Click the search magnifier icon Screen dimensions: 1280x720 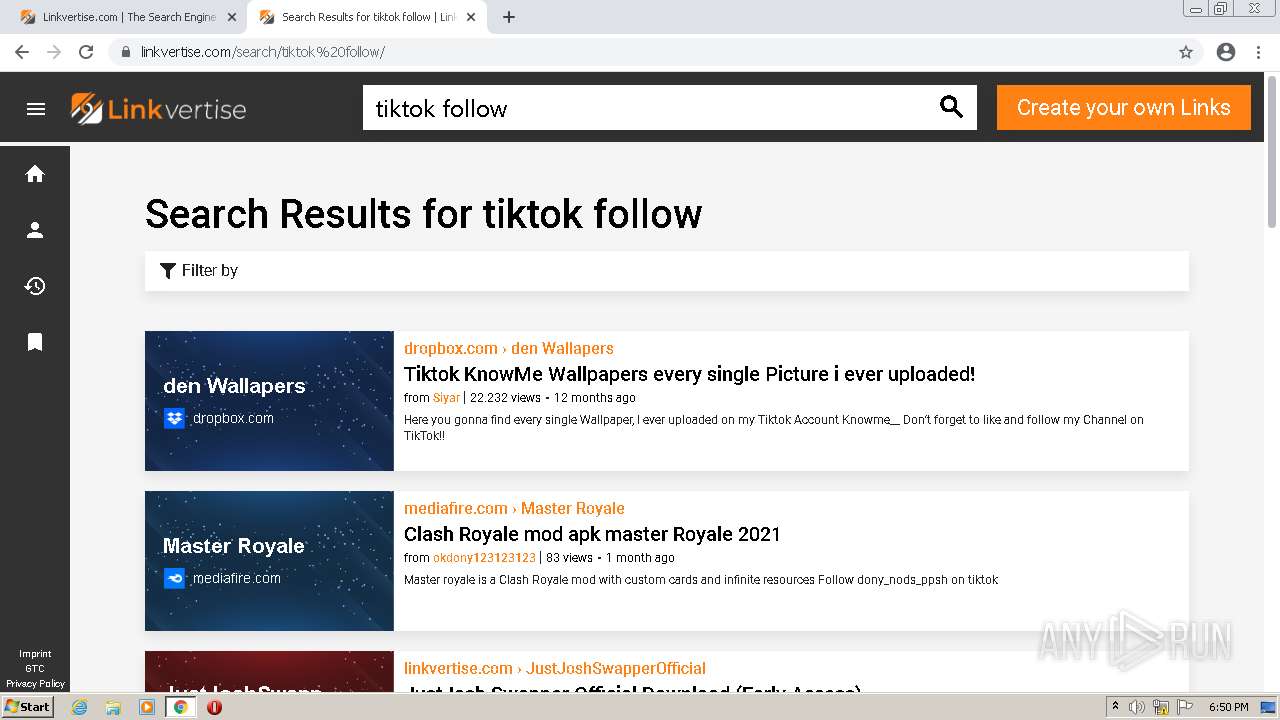pos(951,107)
